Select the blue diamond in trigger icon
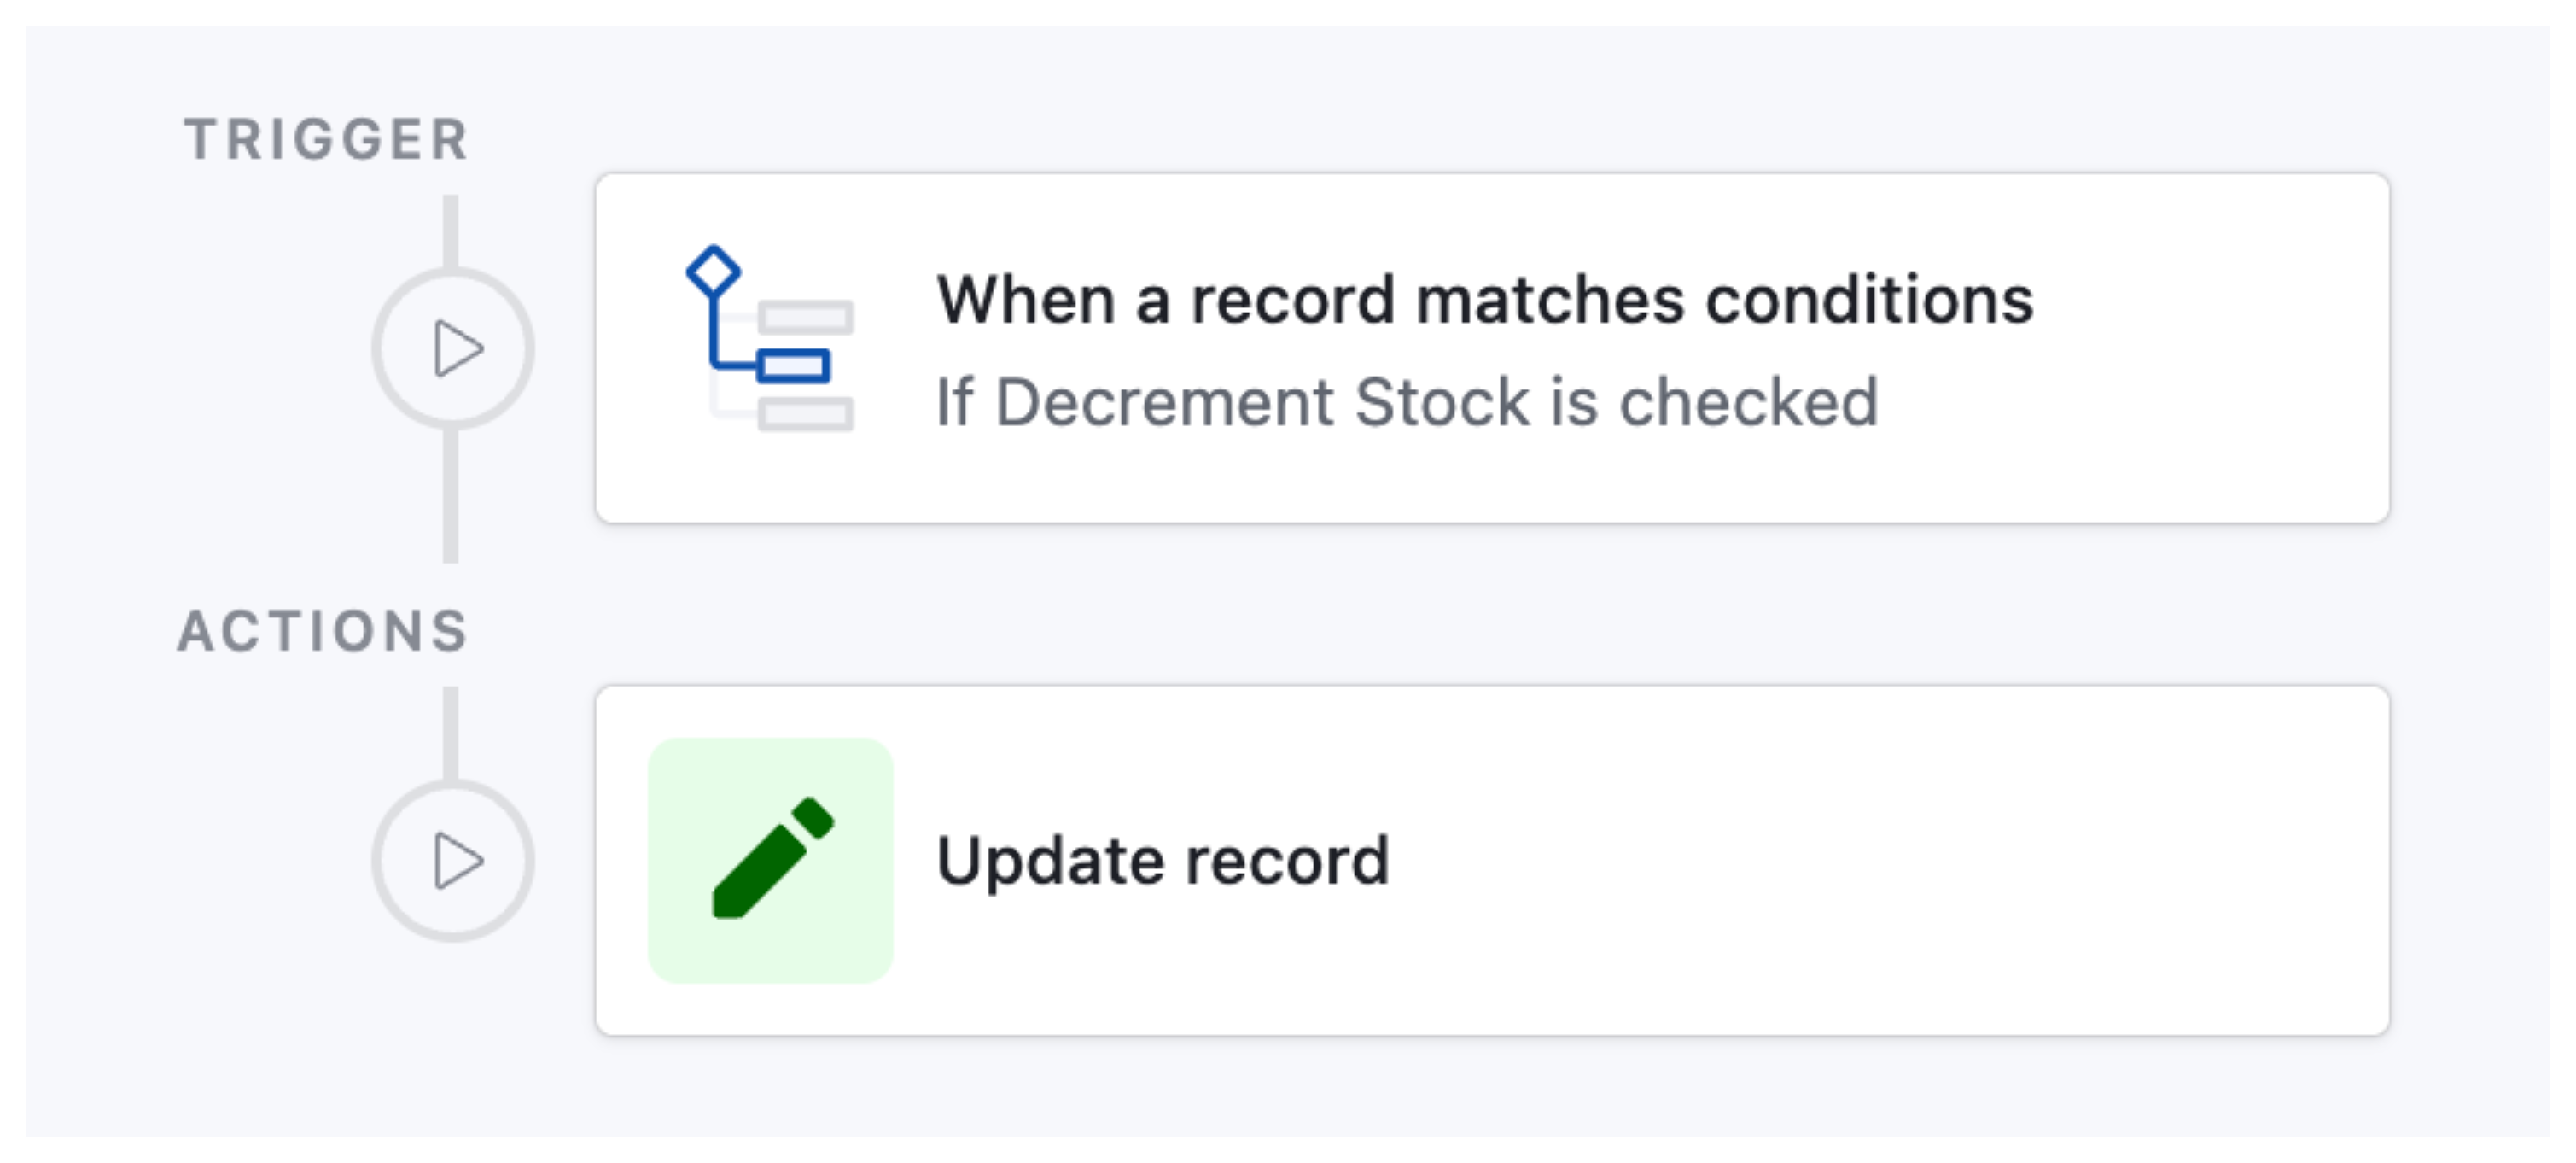 point(713,271)
